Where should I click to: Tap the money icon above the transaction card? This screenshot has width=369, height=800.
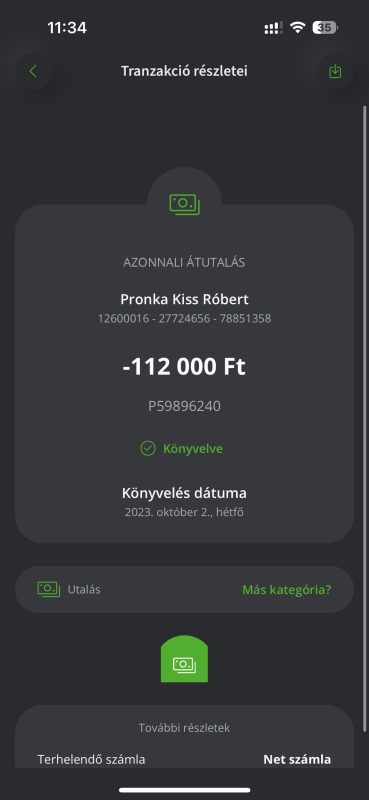click(x=184, y=205)
